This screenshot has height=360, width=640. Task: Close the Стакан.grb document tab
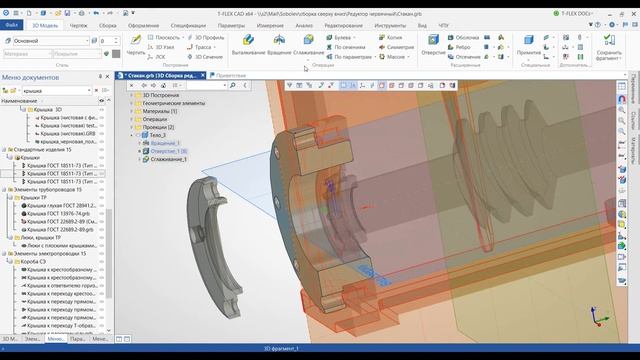(x=203, y=76)
